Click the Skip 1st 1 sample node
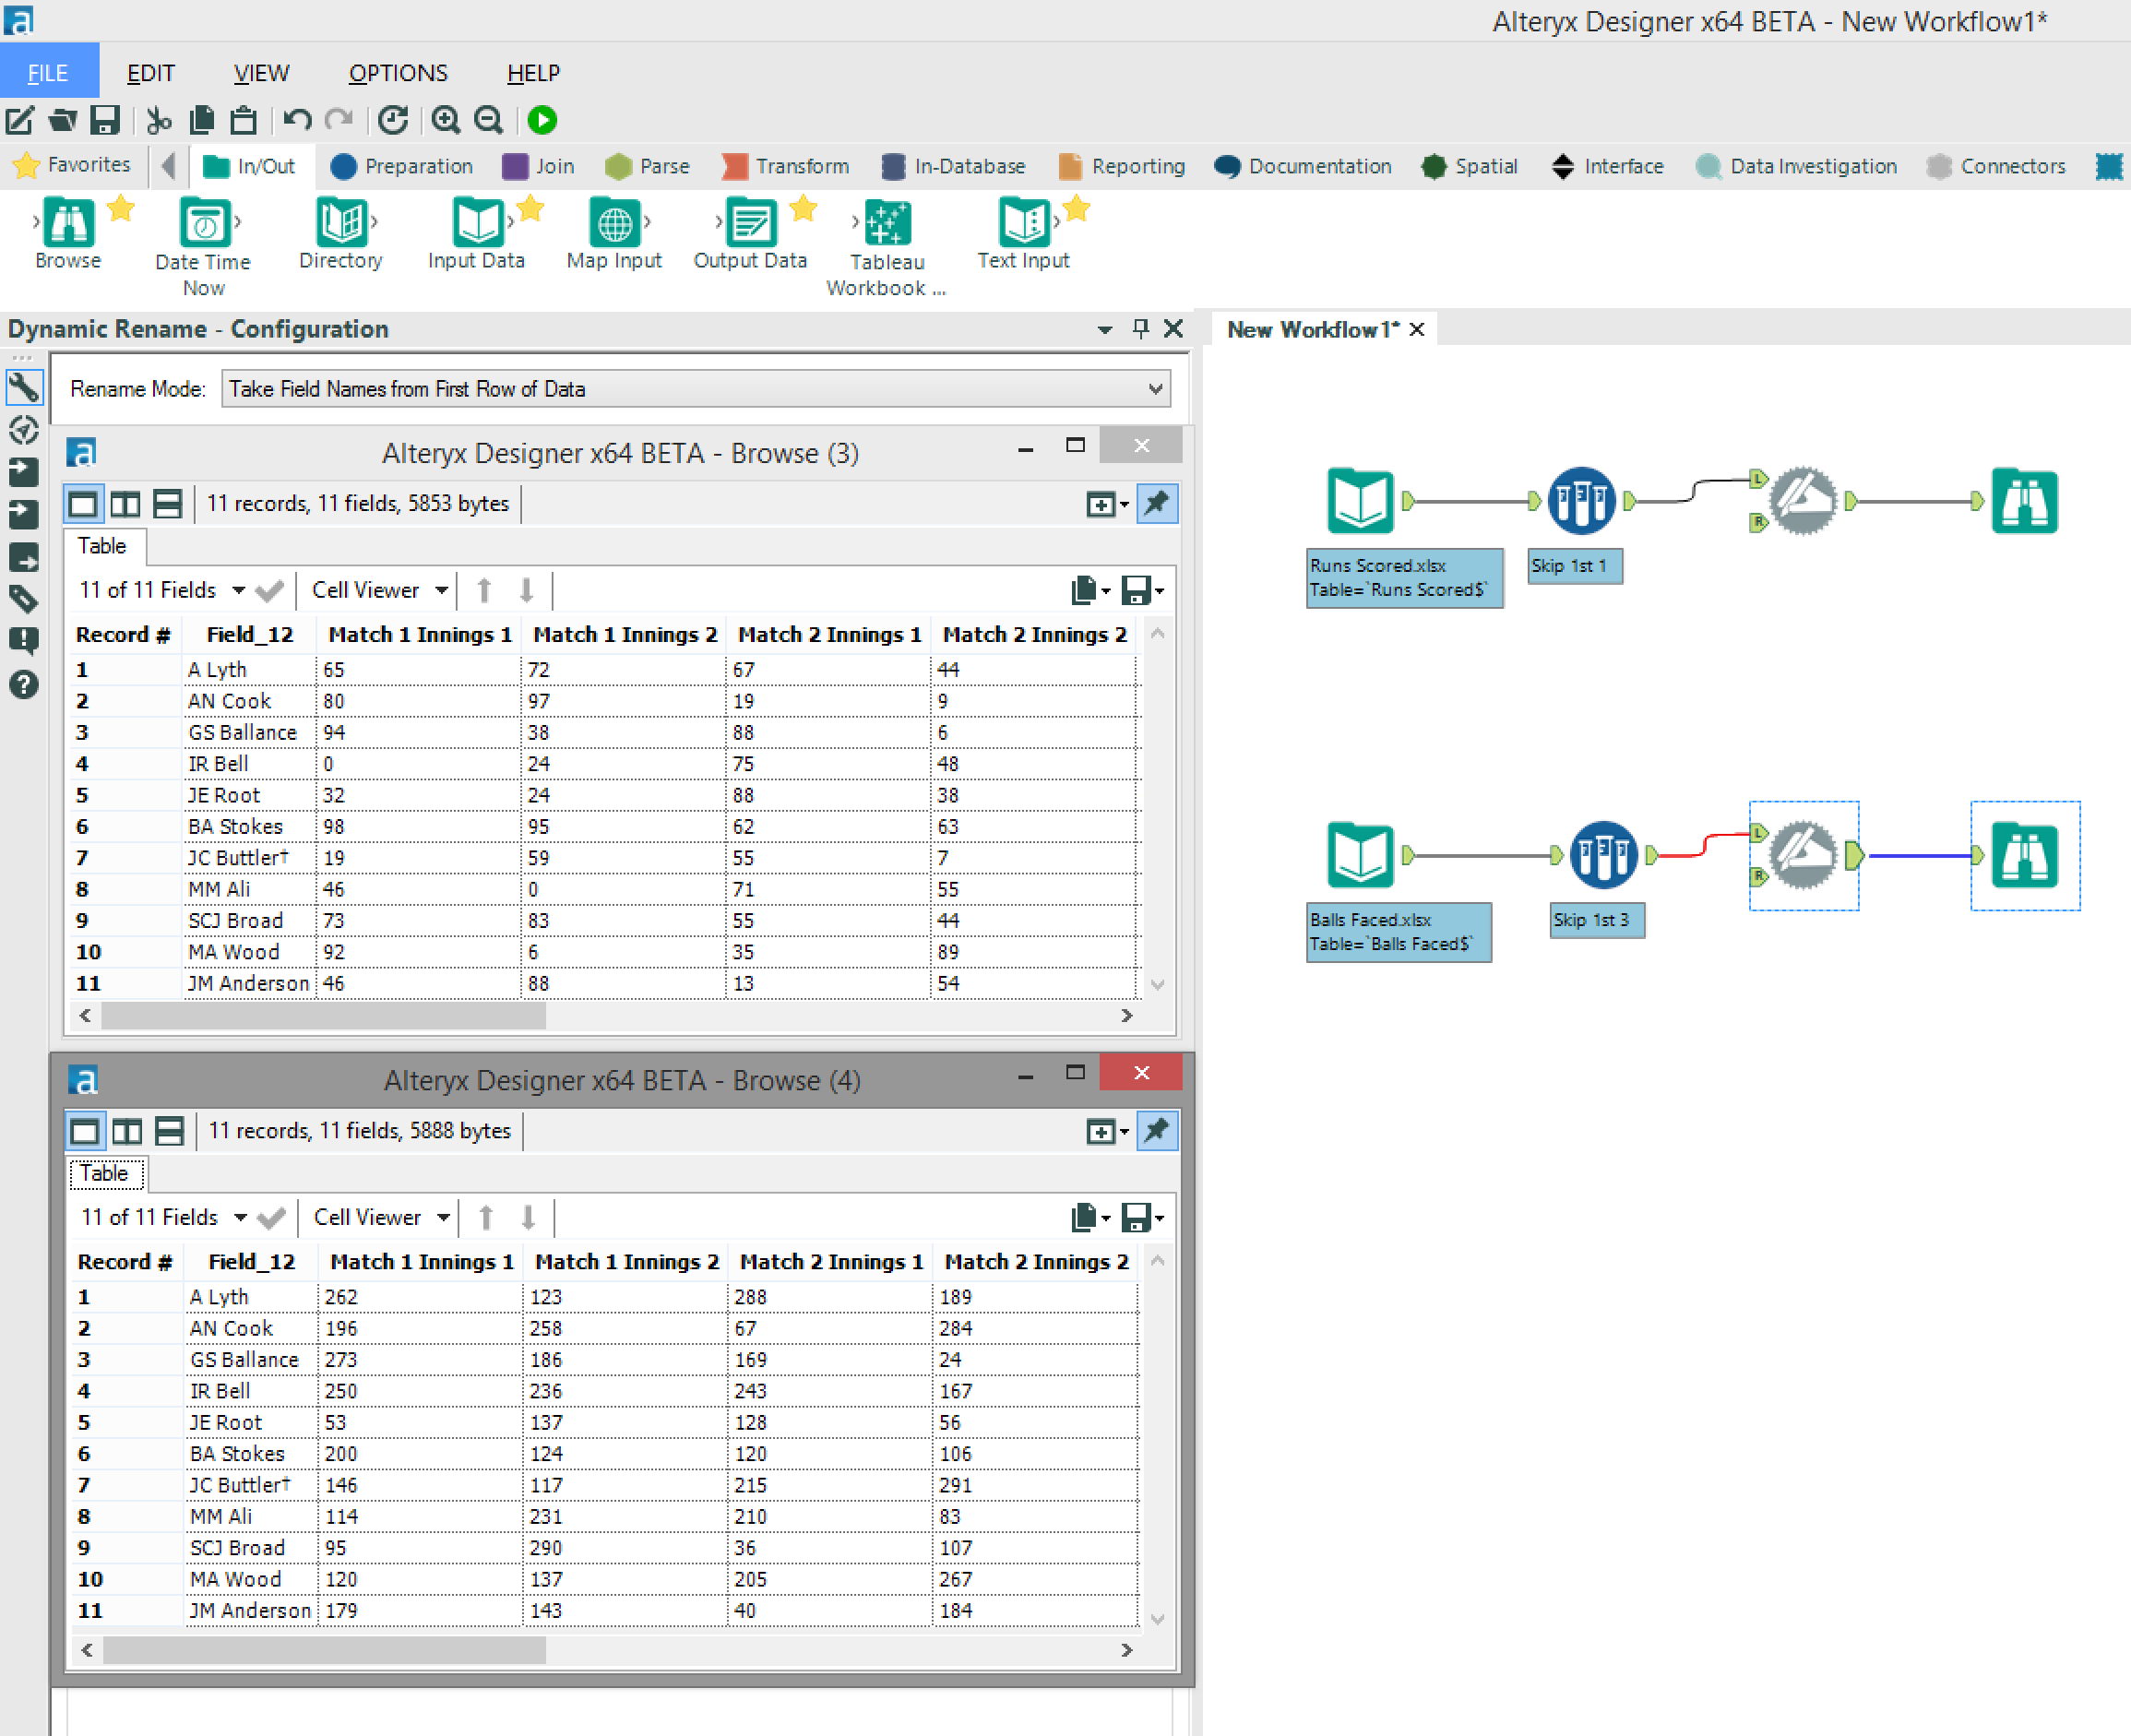 (x=1581, y=500)
